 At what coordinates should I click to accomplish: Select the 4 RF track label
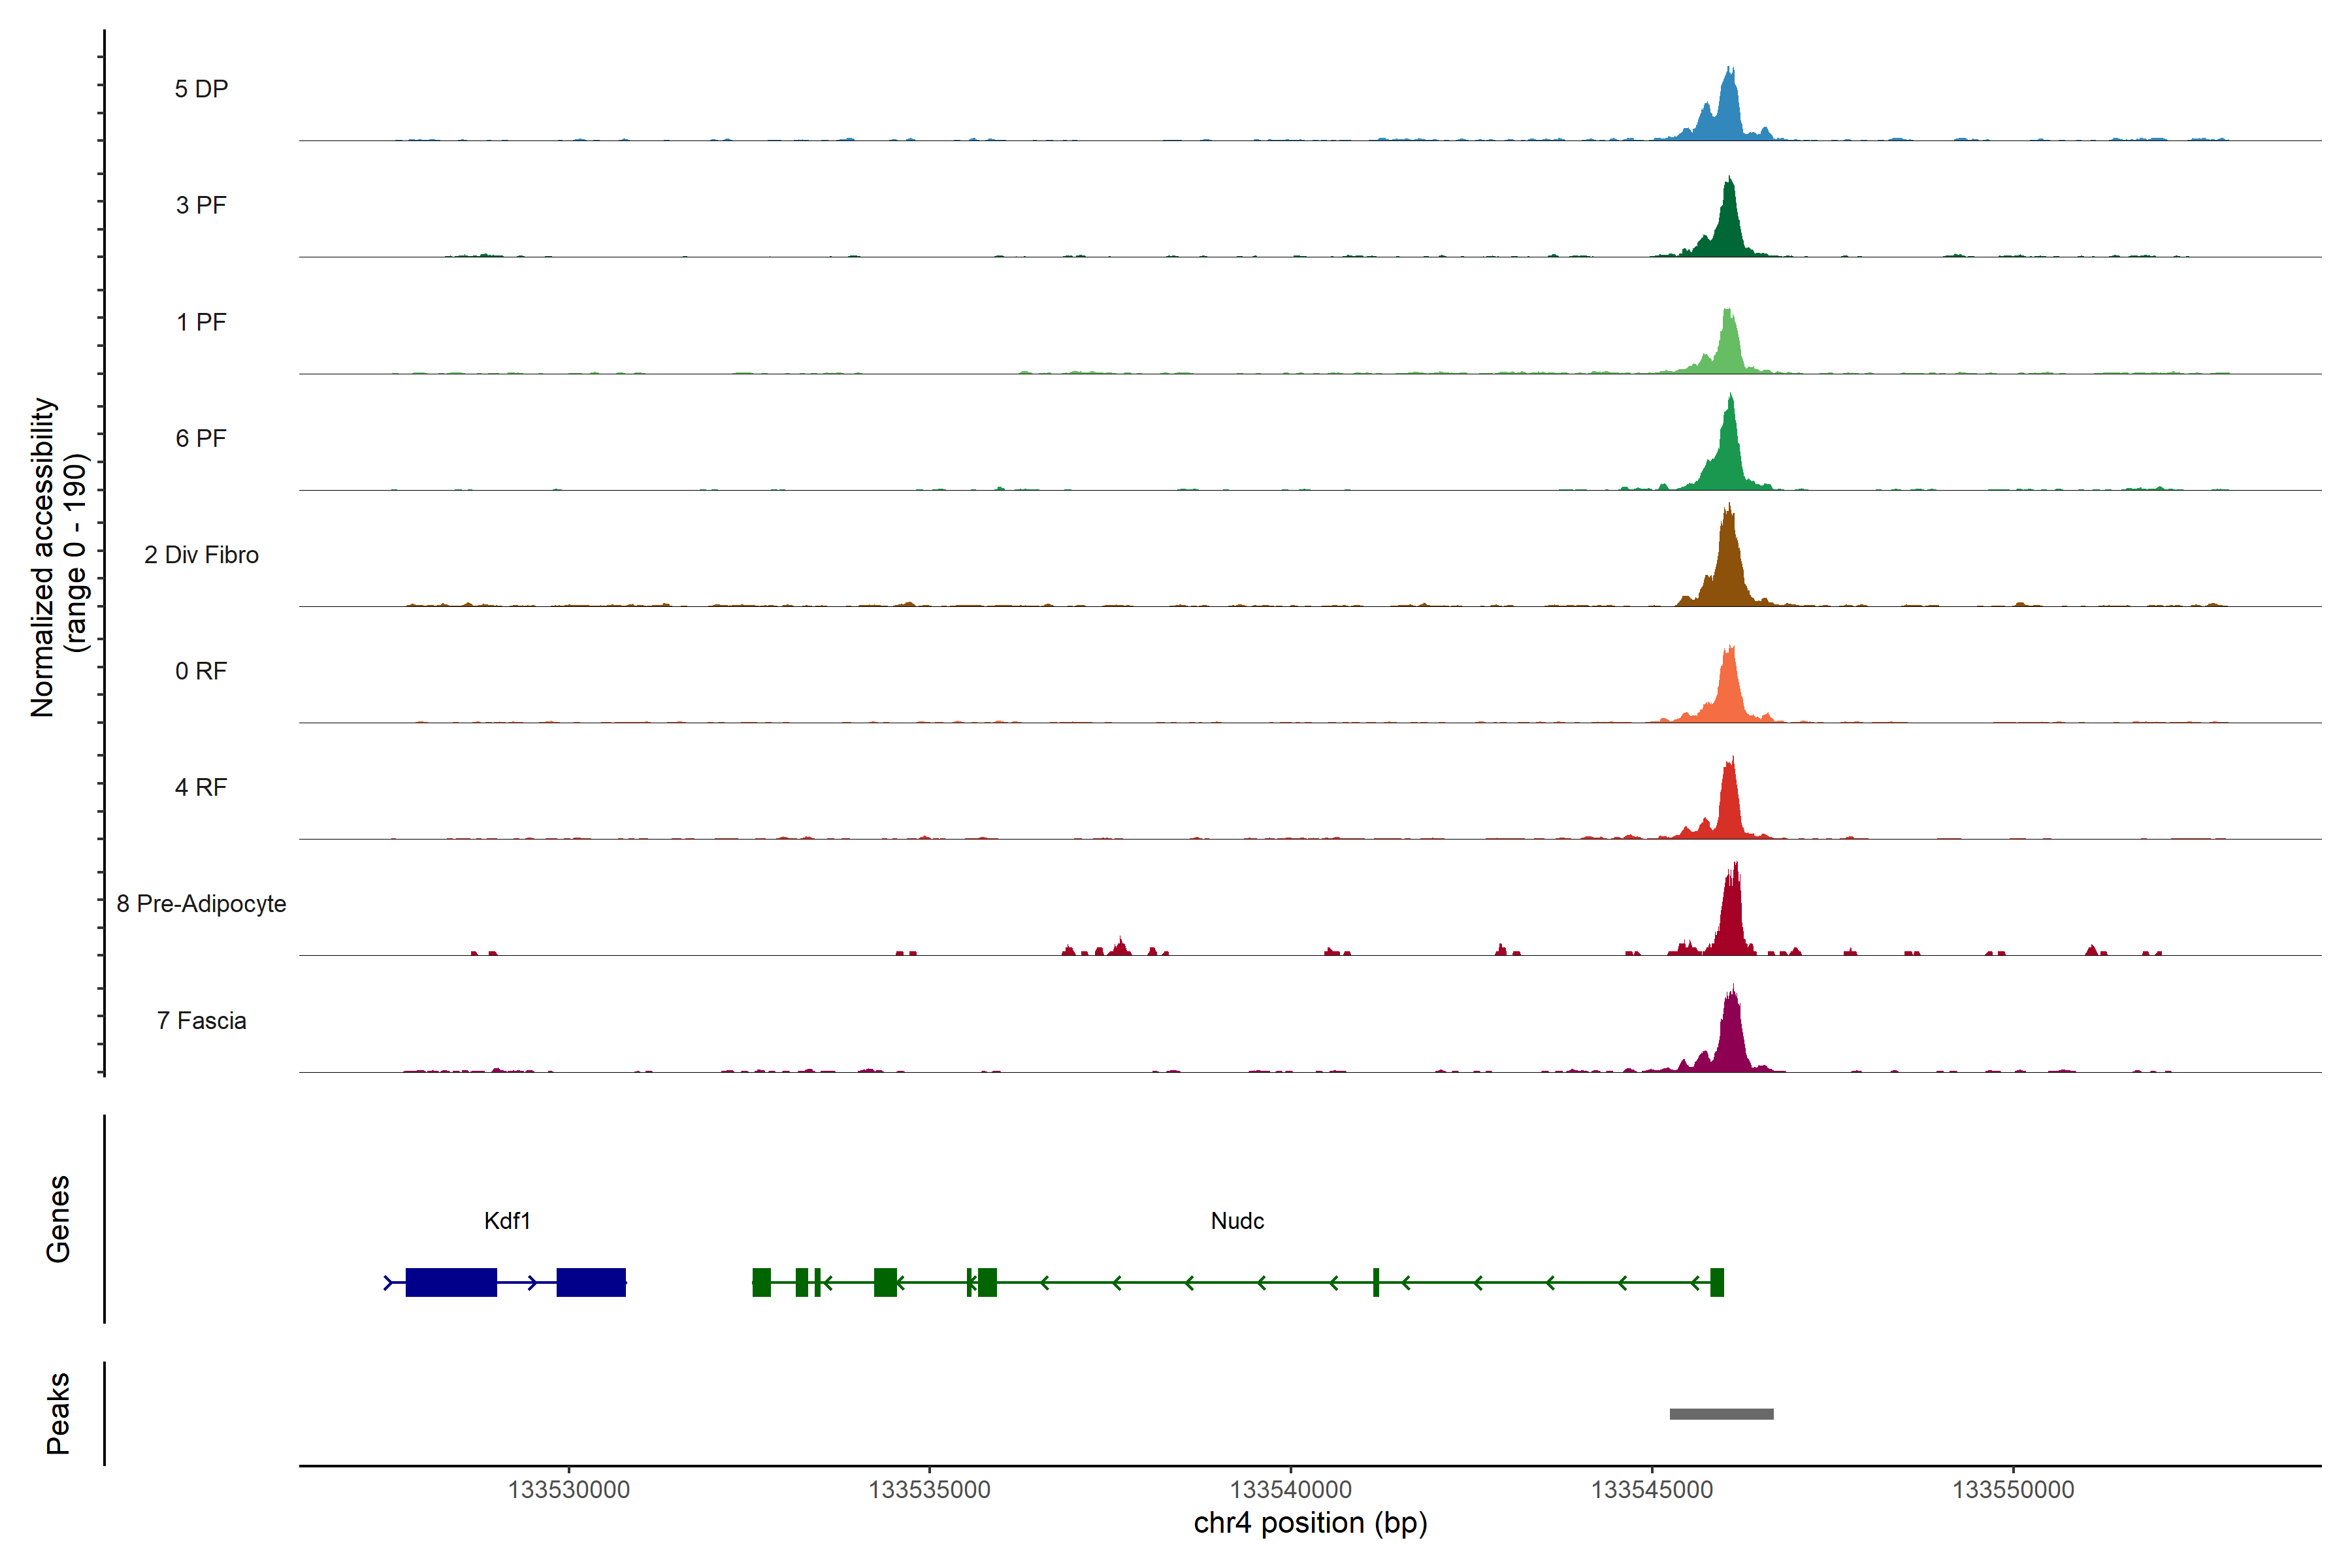click(201, 788)
